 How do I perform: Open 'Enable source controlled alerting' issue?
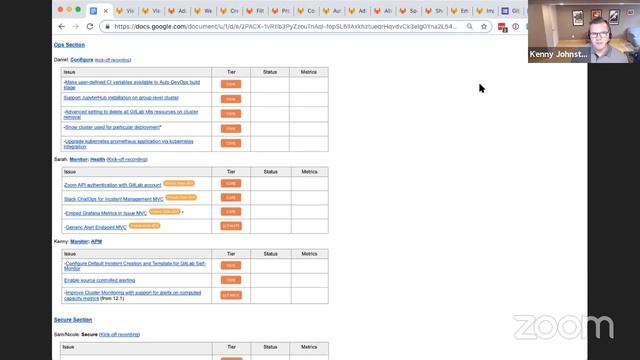coord(100,280)
